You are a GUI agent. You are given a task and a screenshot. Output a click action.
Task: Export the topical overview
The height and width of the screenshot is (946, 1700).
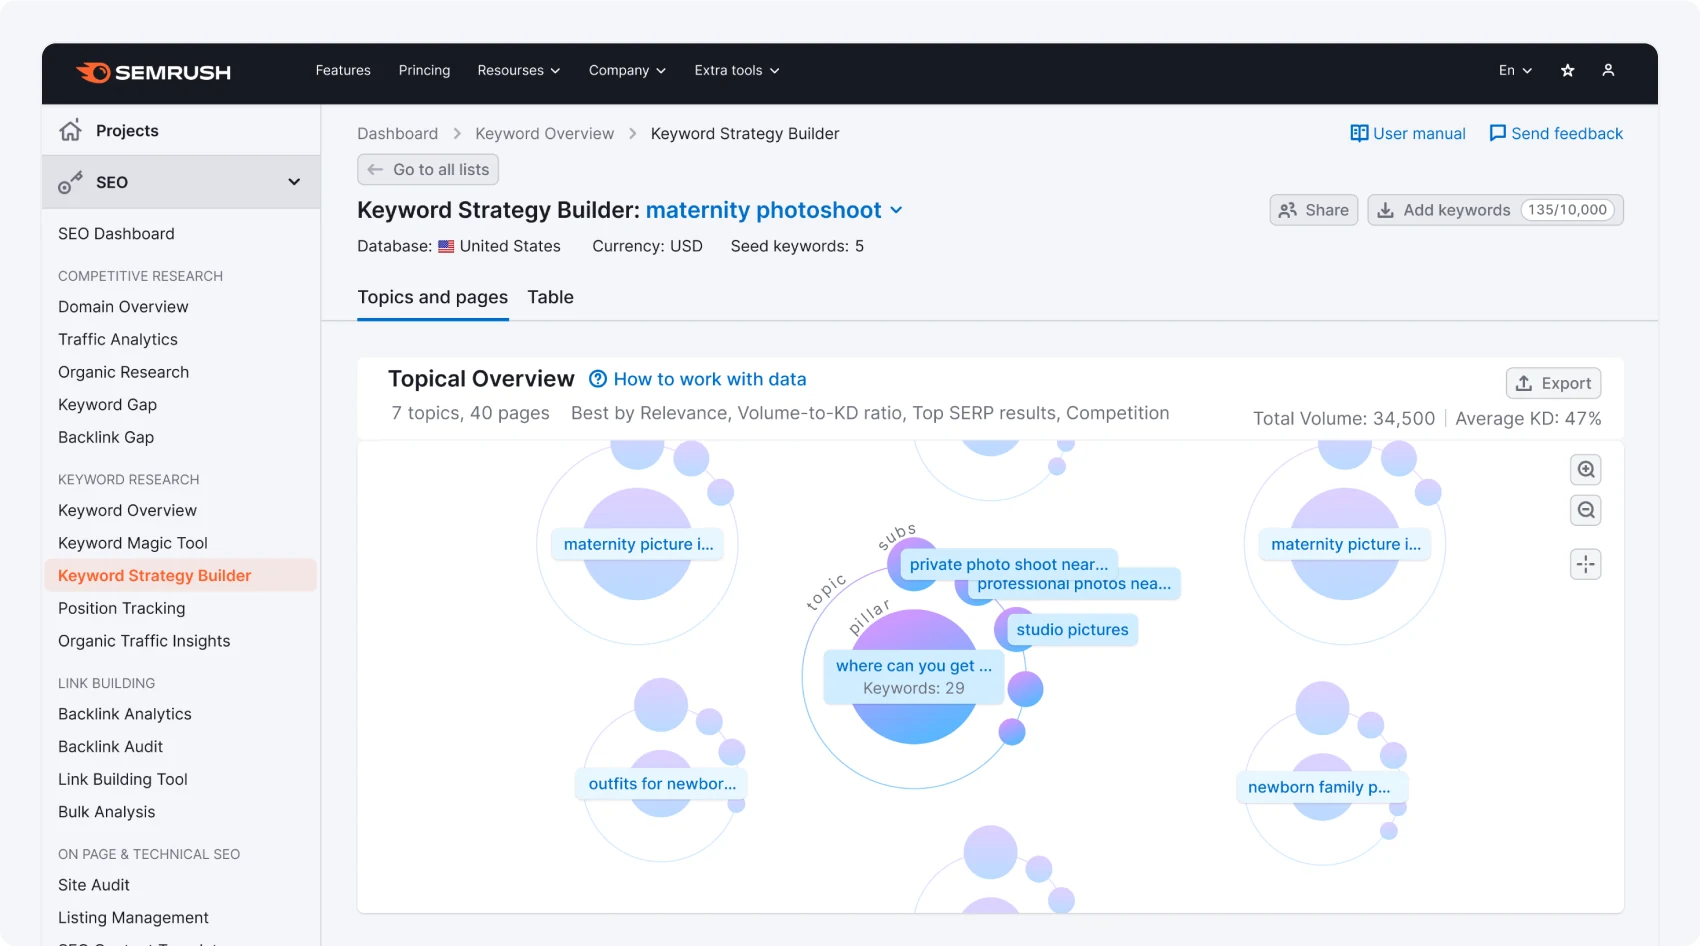coord(1553,383)
